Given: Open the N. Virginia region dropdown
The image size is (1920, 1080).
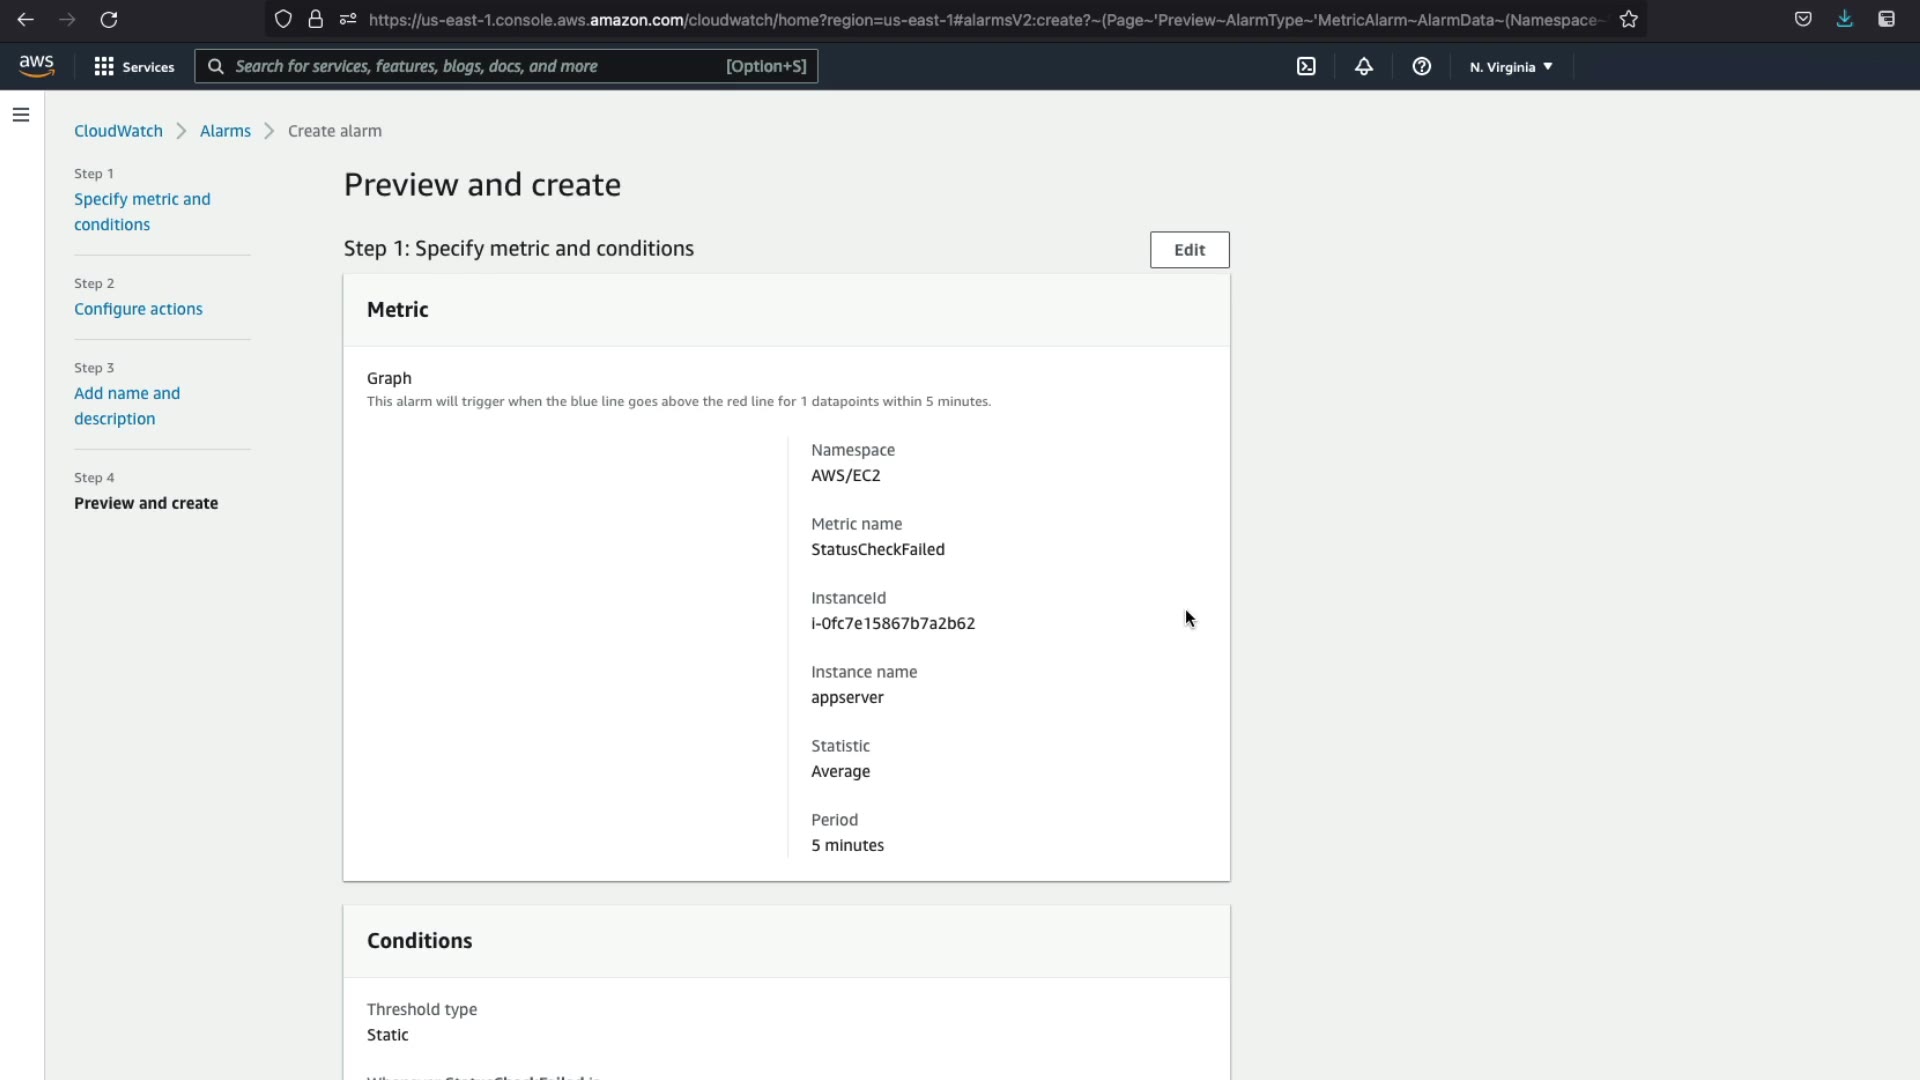Looking at the screenshot, I should tap(1511, 67).
